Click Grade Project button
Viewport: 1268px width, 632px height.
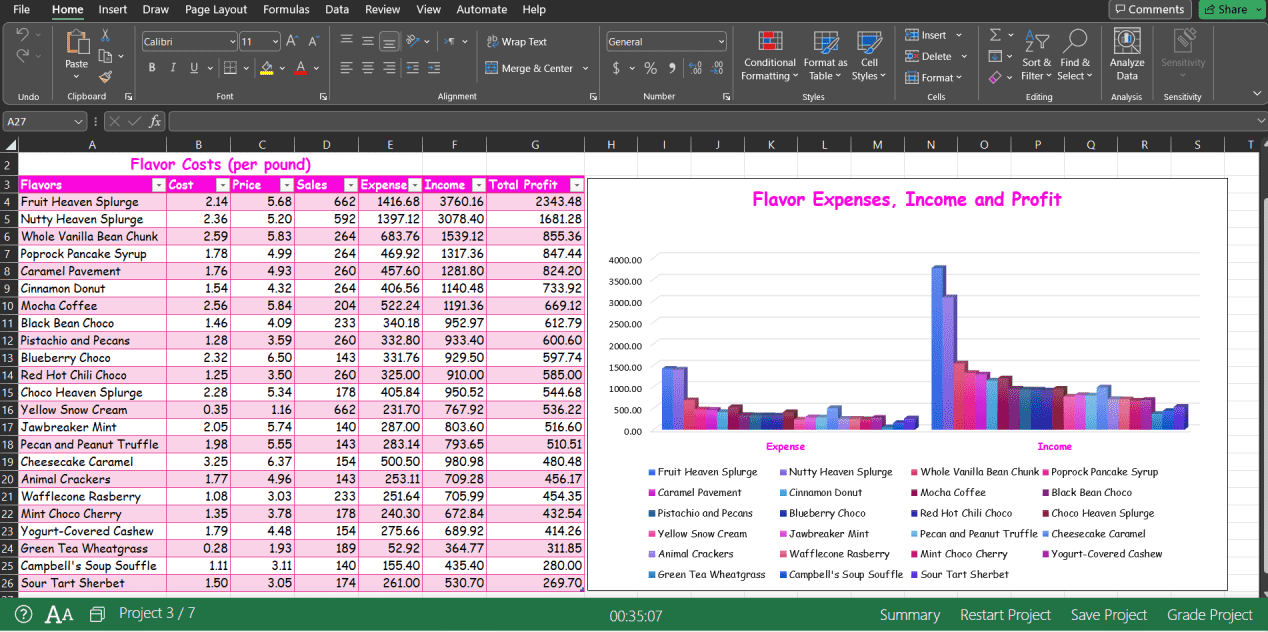1210,615
